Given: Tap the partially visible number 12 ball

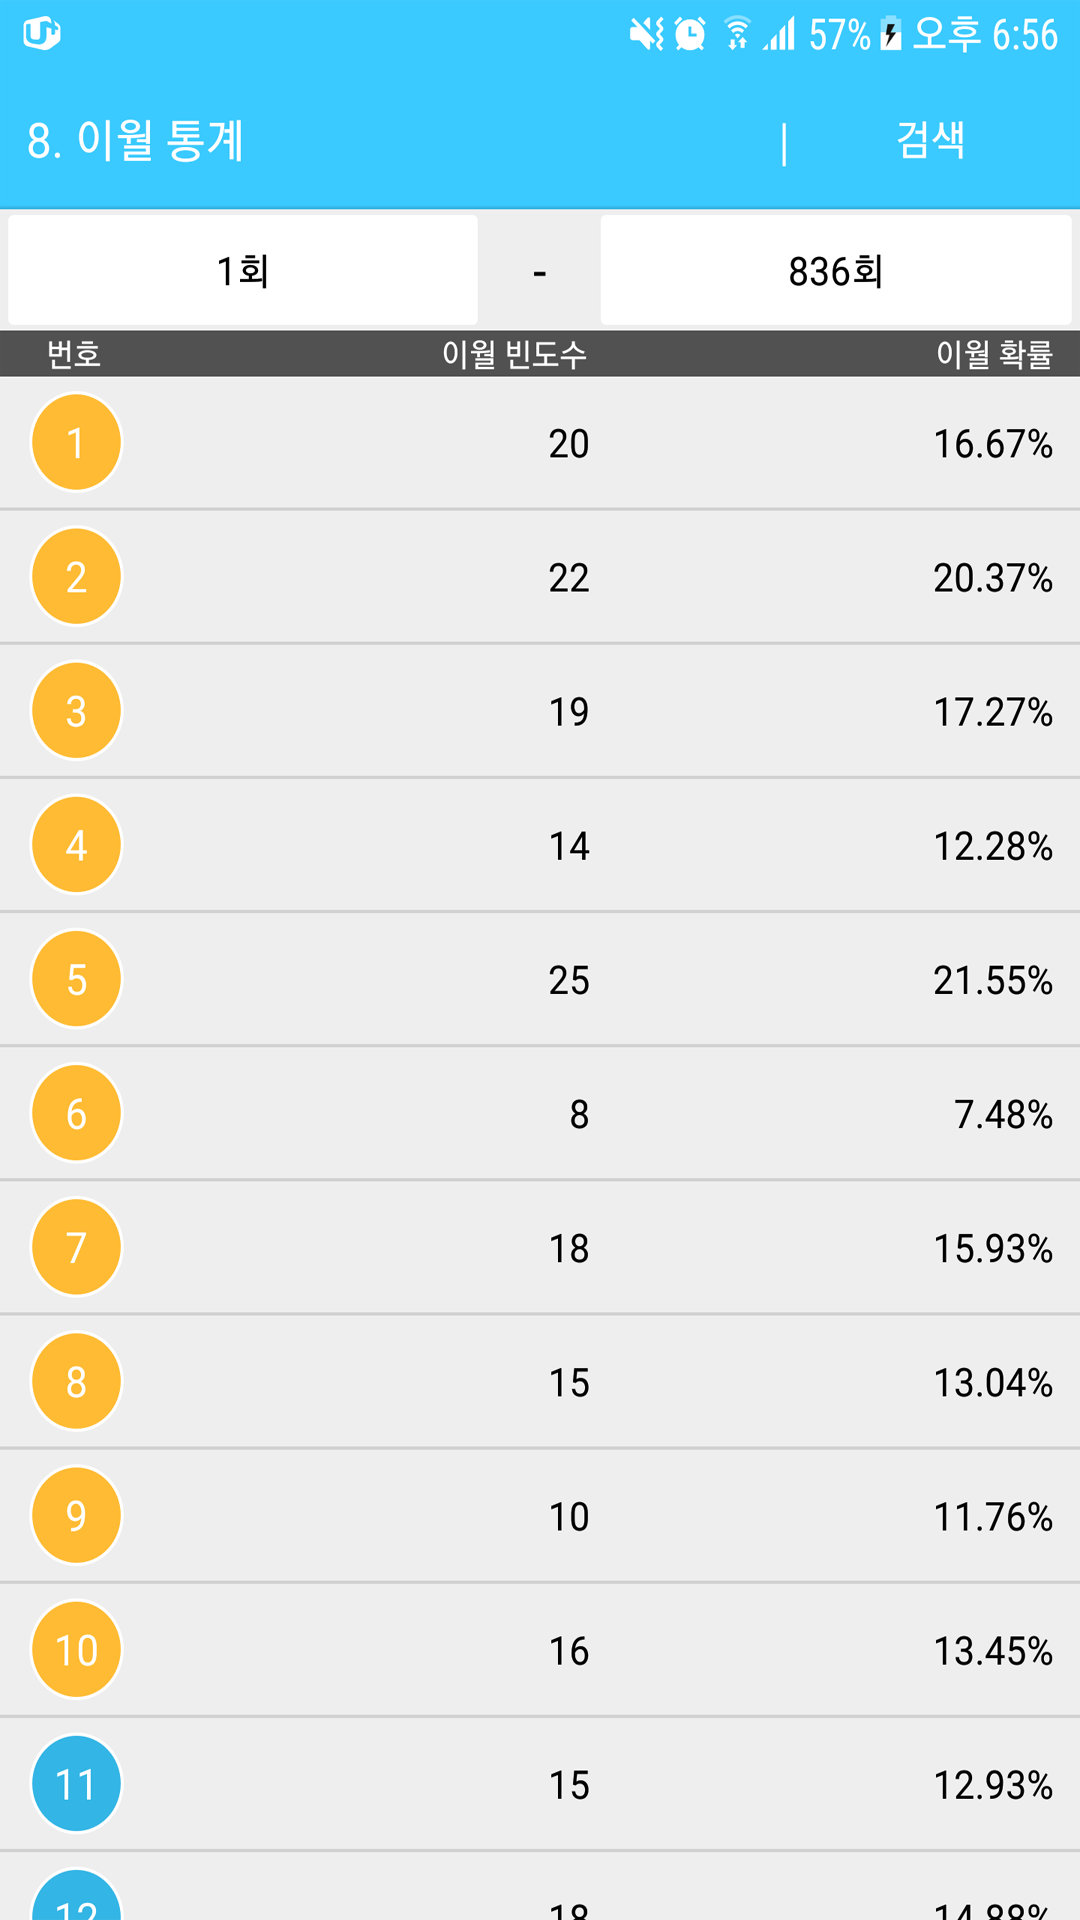Looking at the screenshot, I should (76, 1895).
